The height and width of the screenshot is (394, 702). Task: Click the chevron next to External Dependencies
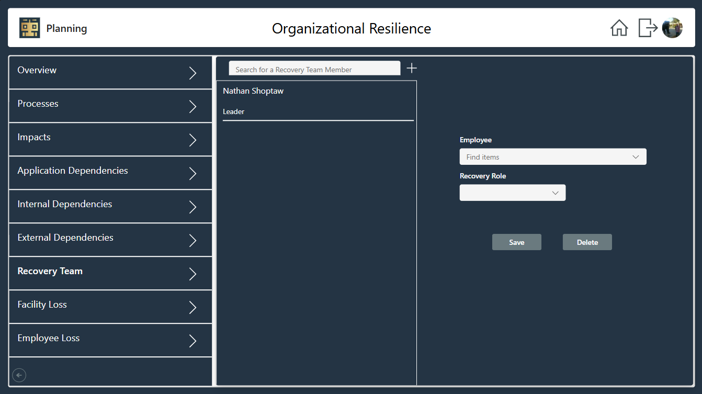[x=193, y=241]
